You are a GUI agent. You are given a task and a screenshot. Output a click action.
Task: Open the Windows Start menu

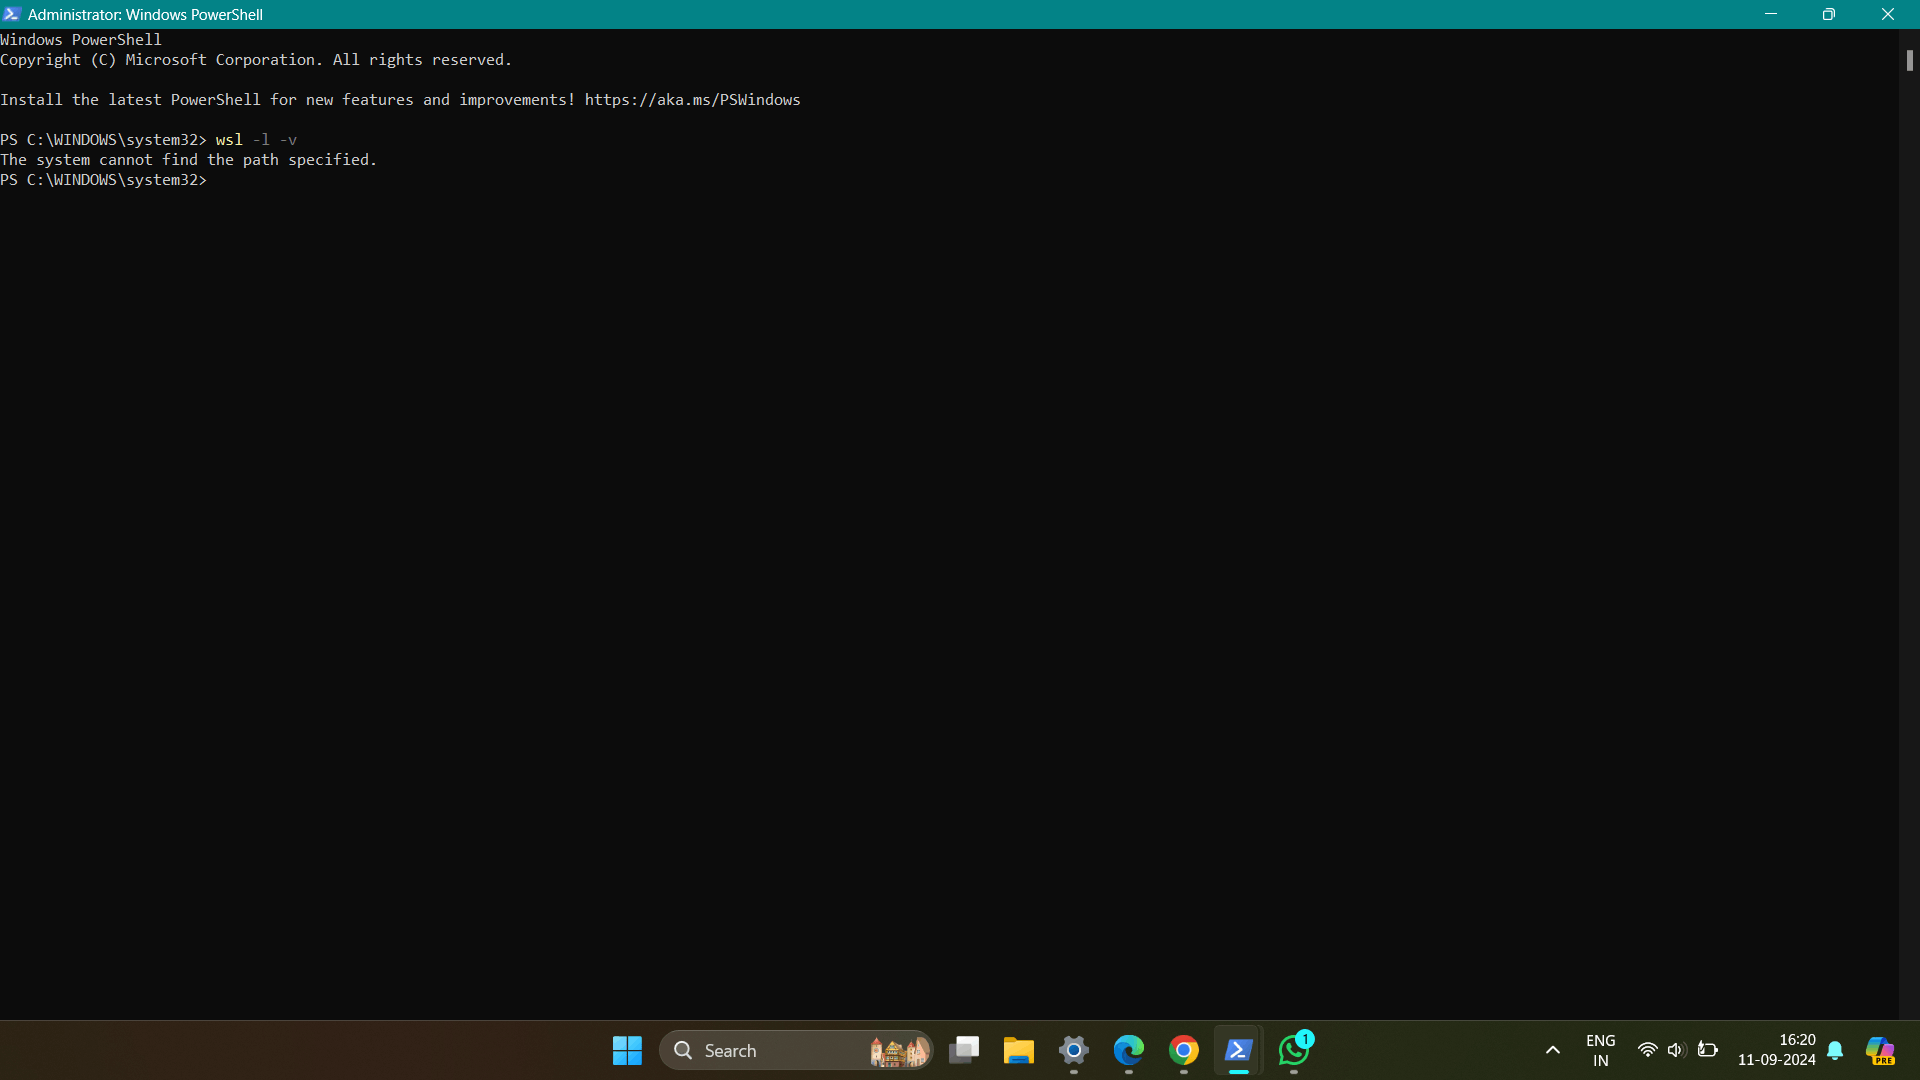tap(627, 1050)
